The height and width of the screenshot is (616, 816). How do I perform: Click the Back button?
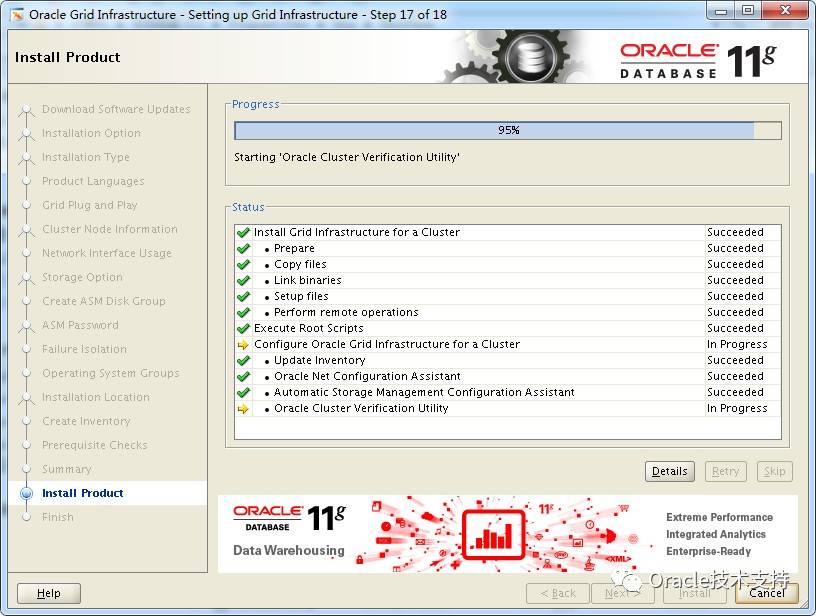pos(558,593)
